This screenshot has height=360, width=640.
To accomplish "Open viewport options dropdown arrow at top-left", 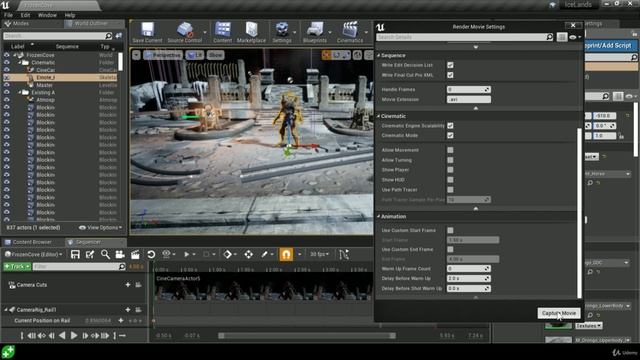I will click(x=136, y=55).
